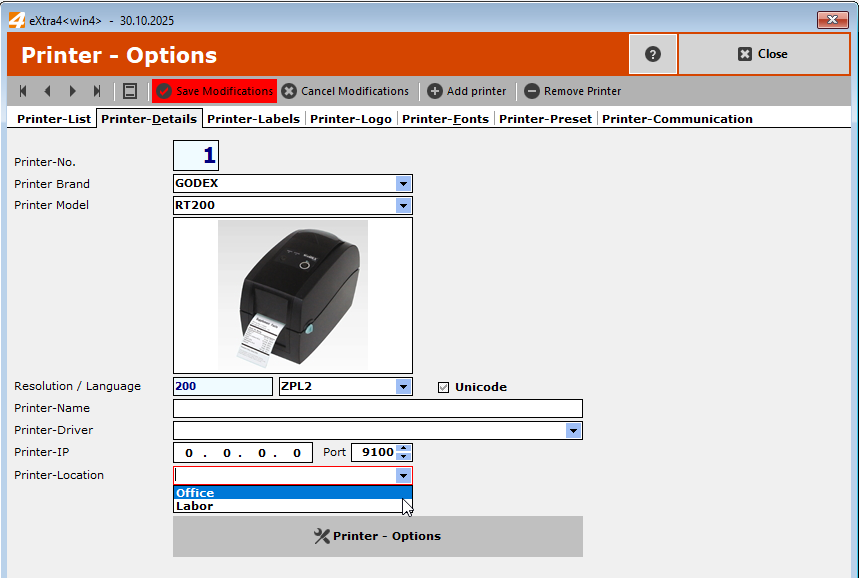Enable the Unicode checkbox
Viewport: 859px width, 578px height.
(x=444, y=387)
